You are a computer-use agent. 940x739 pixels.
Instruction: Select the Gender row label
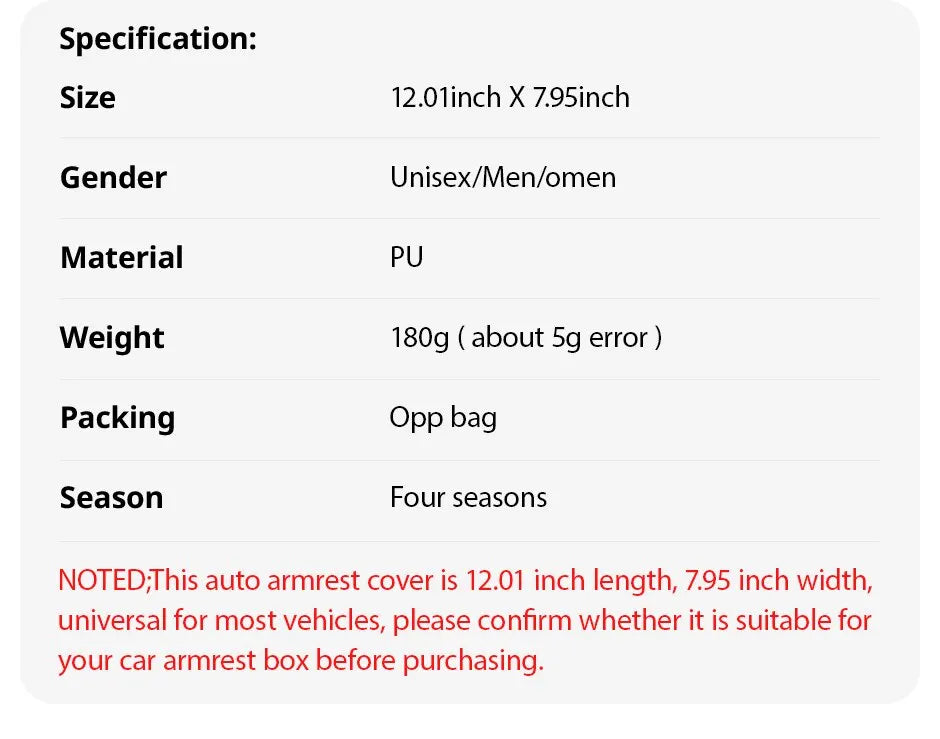[113, 178]
